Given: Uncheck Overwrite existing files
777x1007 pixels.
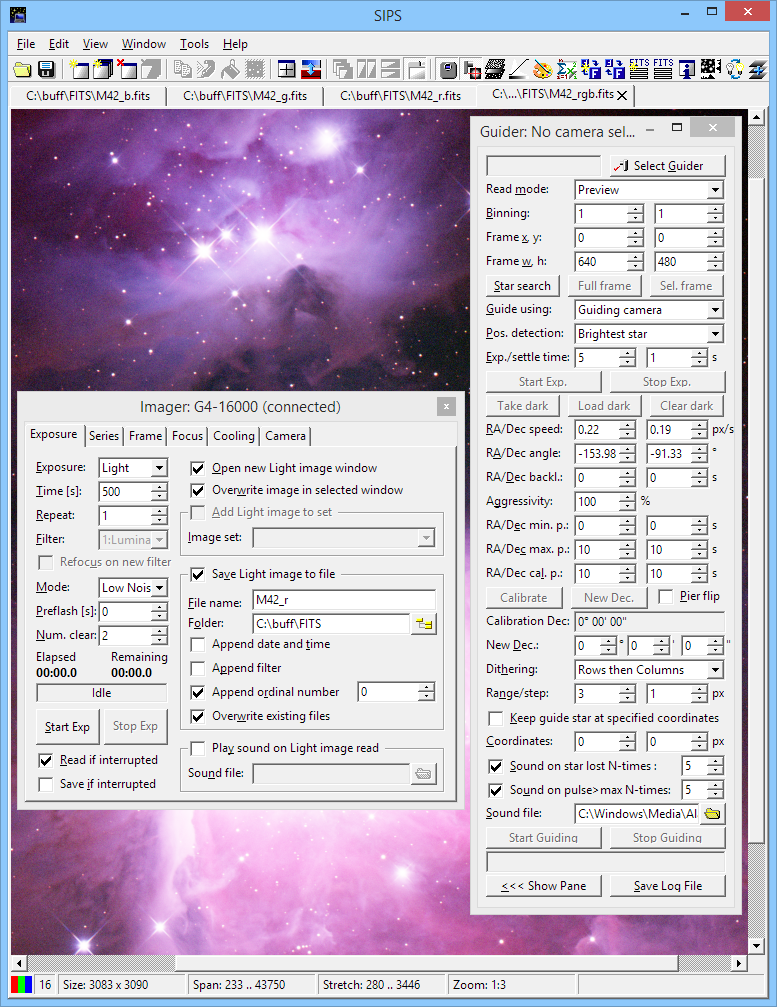Looking at the screenshot, I should click(198, 716).
